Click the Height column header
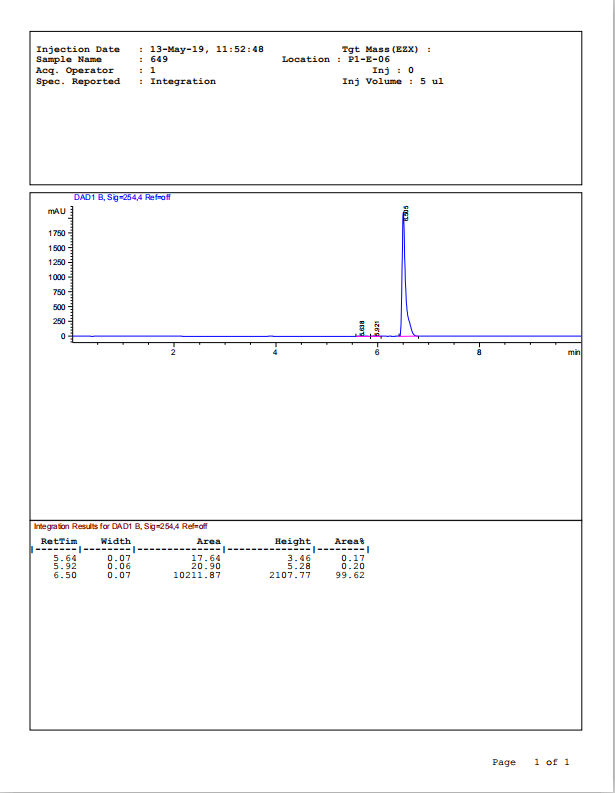The height and width of the screenshot is (793, 615). pyautogui.click(x=293, y=541)
